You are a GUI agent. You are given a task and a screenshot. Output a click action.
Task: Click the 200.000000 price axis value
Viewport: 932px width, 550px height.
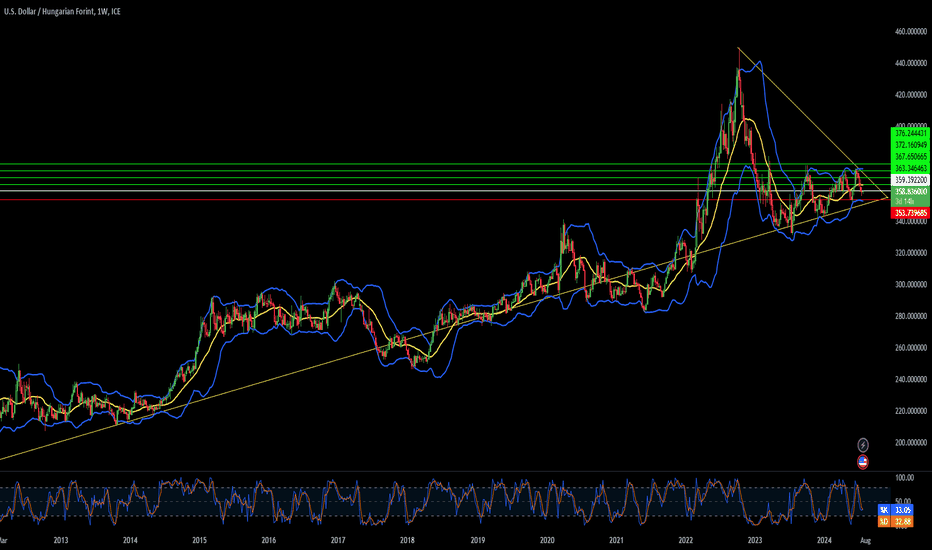[911, 442]
